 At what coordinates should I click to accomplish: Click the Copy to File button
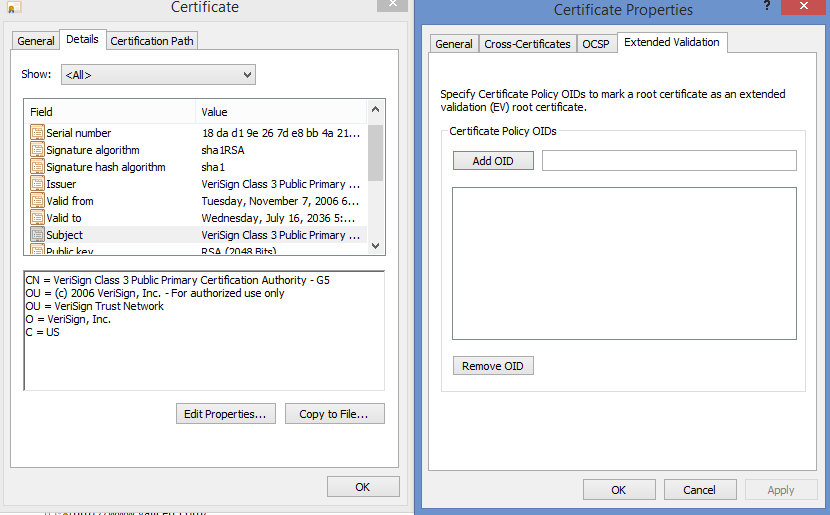click(335, 414)
